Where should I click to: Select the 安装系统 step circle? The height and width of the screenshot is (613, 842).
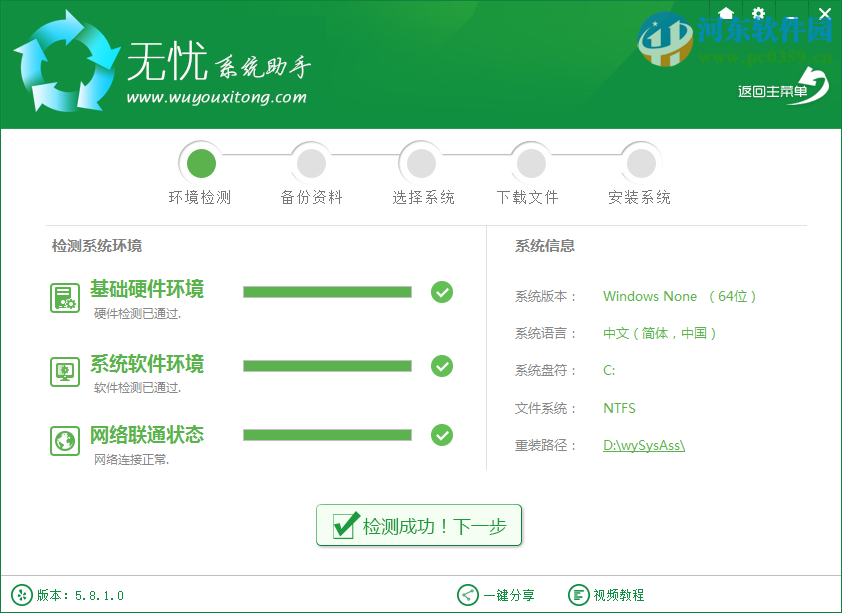point(641,161)
